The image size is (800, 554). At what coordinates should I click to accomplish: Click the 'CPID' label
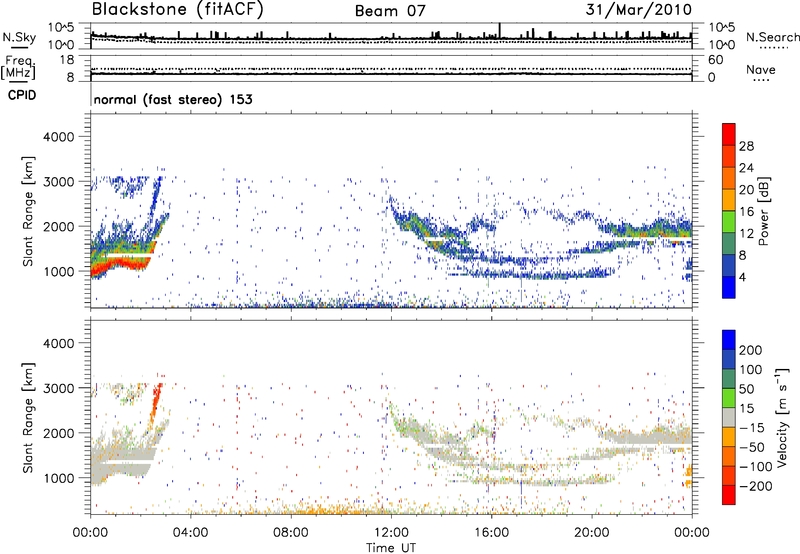[x=22, y=95]
